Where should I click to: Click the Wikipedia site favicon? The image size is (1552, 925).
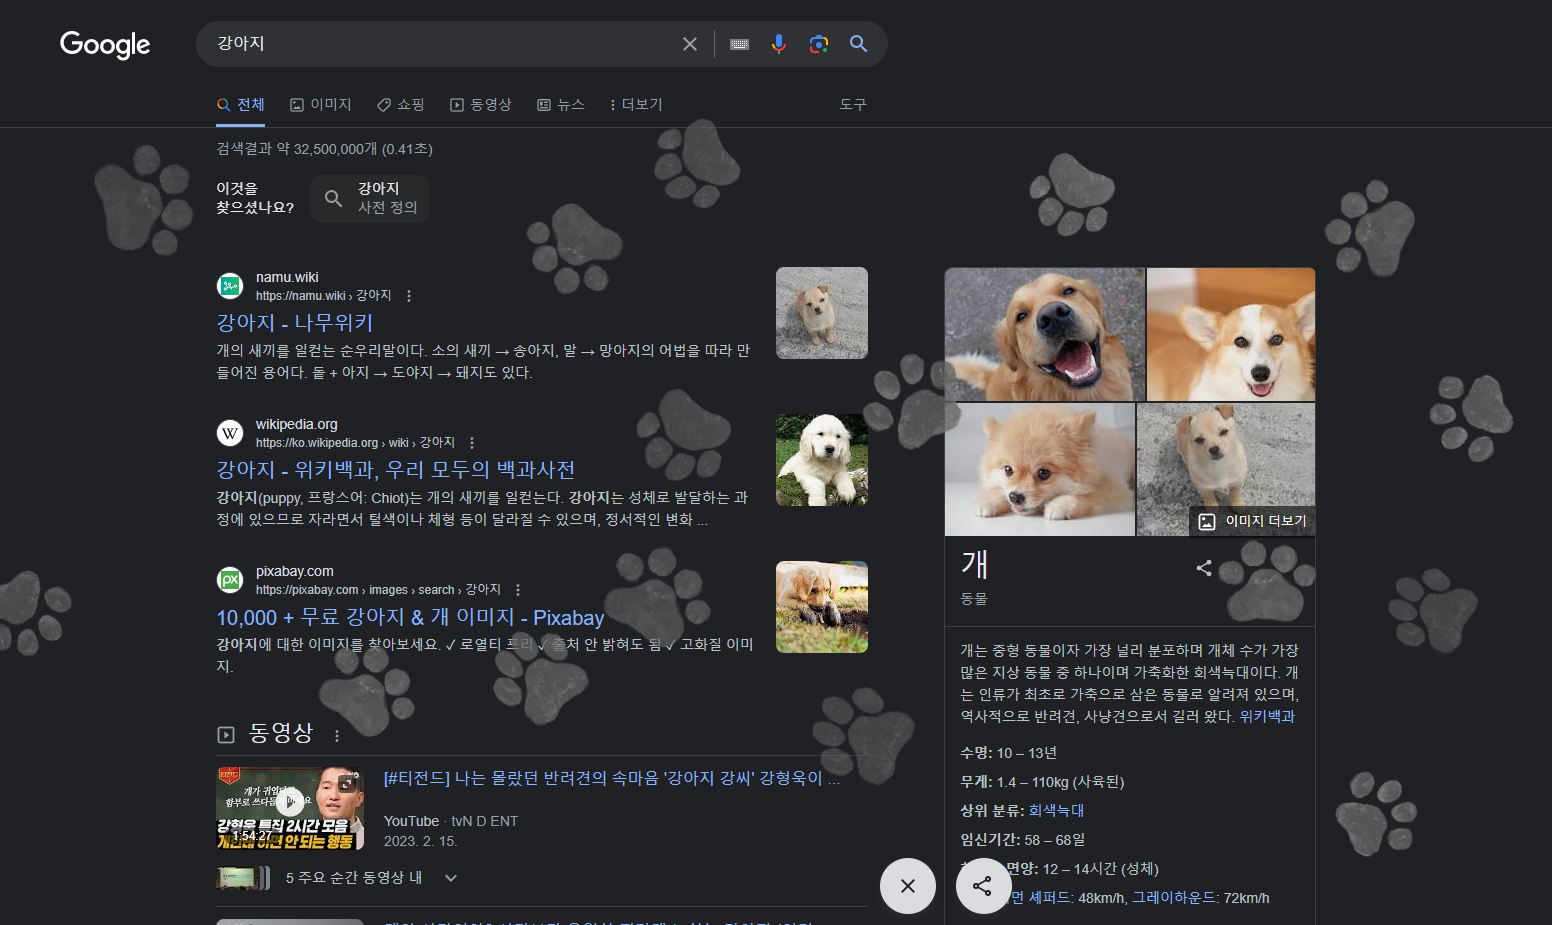click(x=230, y=433)
